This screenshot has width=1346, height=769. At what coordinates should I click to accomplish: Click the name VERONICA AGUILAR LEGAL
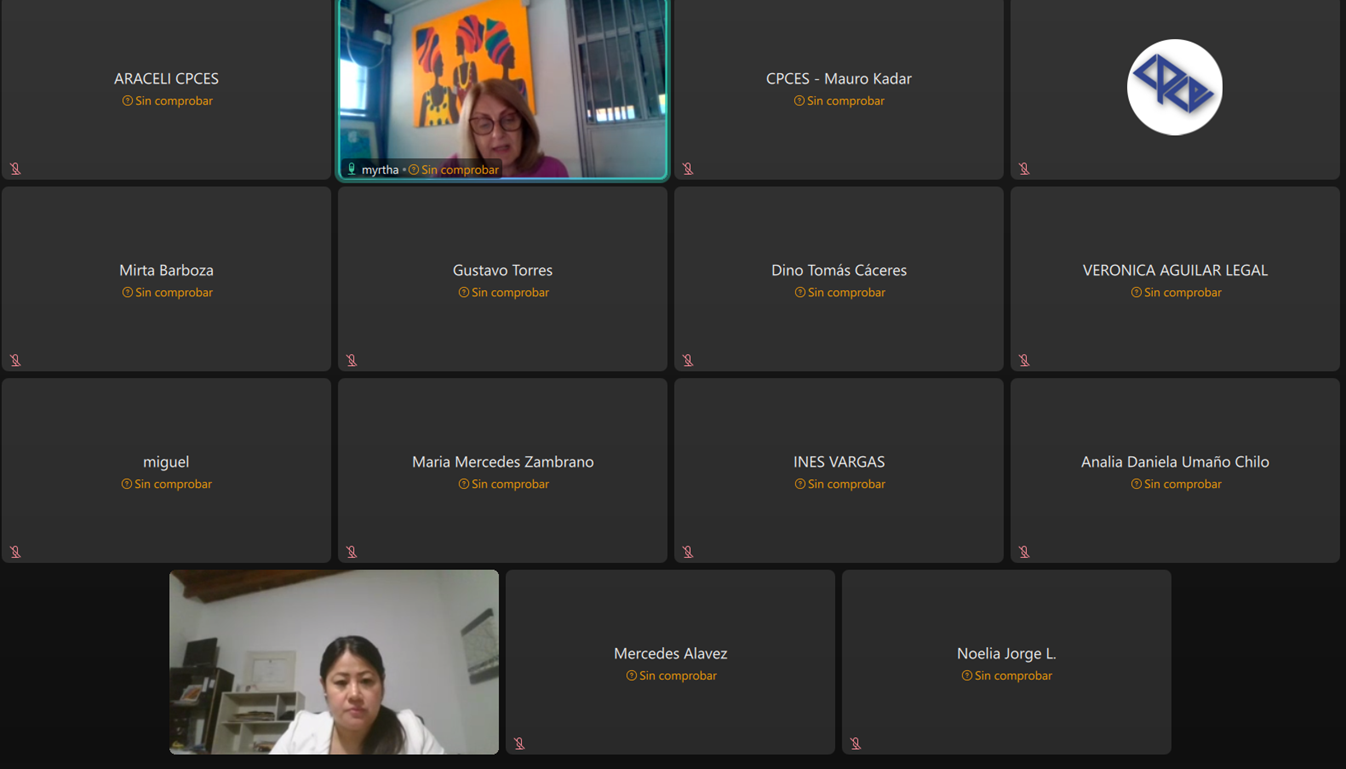coord(1175,270)
